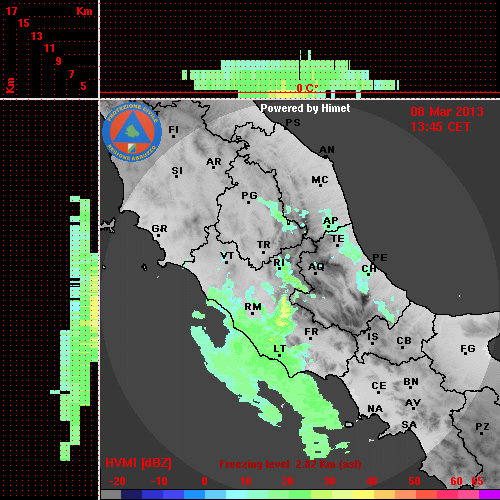Screen dimensions: 500x500
Task: Click the PS city label on the map
Action: click(x=293, y=123)
